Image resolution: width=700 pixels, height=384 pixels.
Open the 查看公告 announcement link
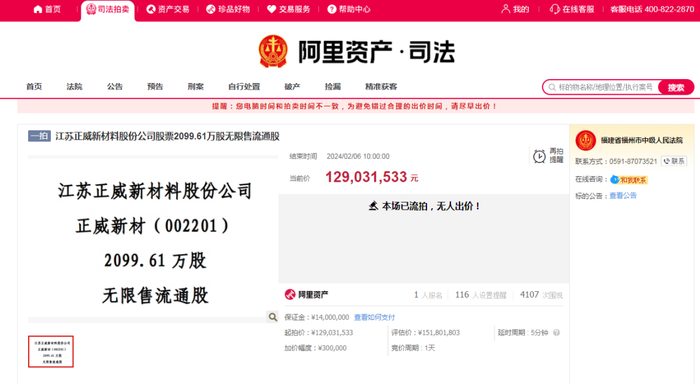(x=623, y=196)
